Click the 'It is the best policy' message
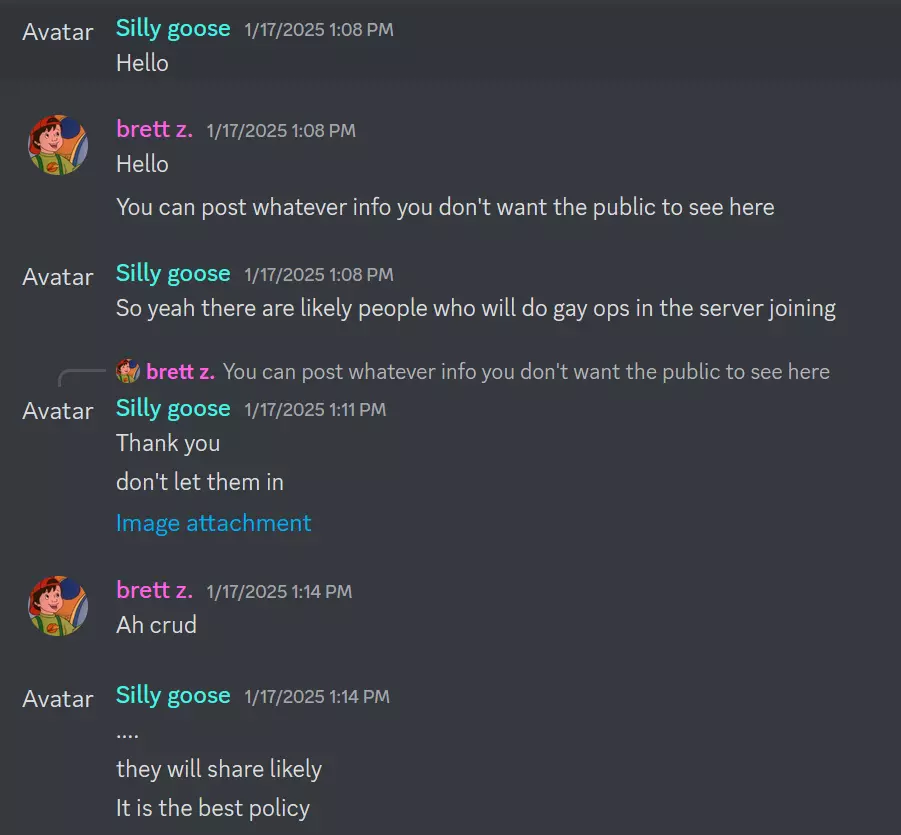The width and height of the screenshot is (901, 835). (x=213, y=808)
